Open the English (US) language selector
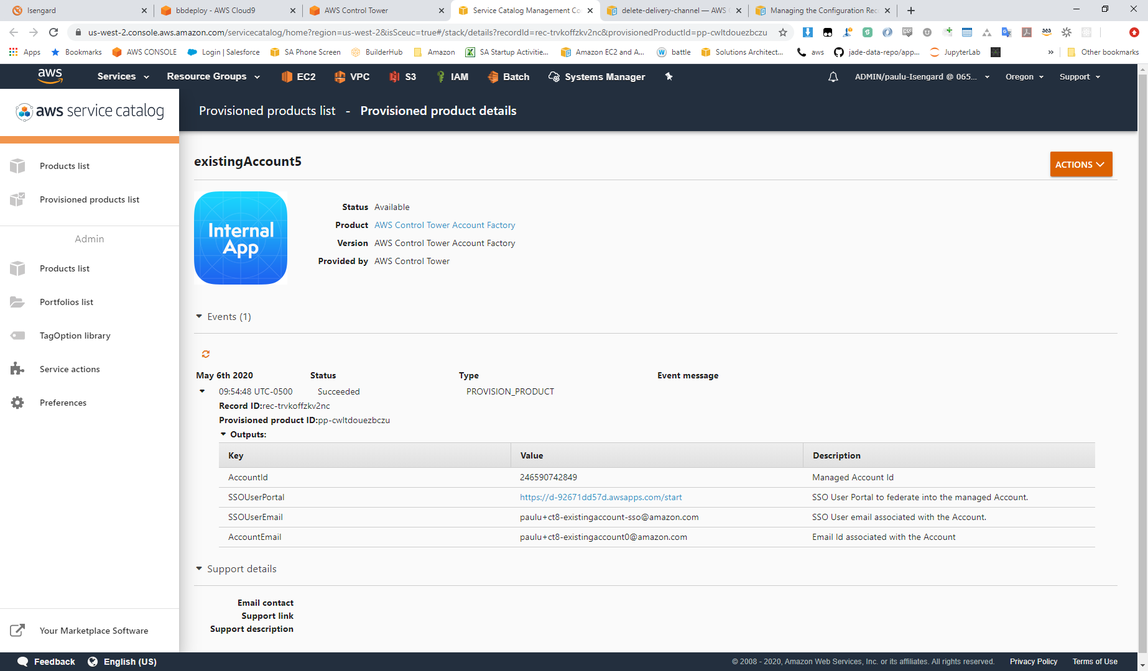 click(x=122, y=661)
